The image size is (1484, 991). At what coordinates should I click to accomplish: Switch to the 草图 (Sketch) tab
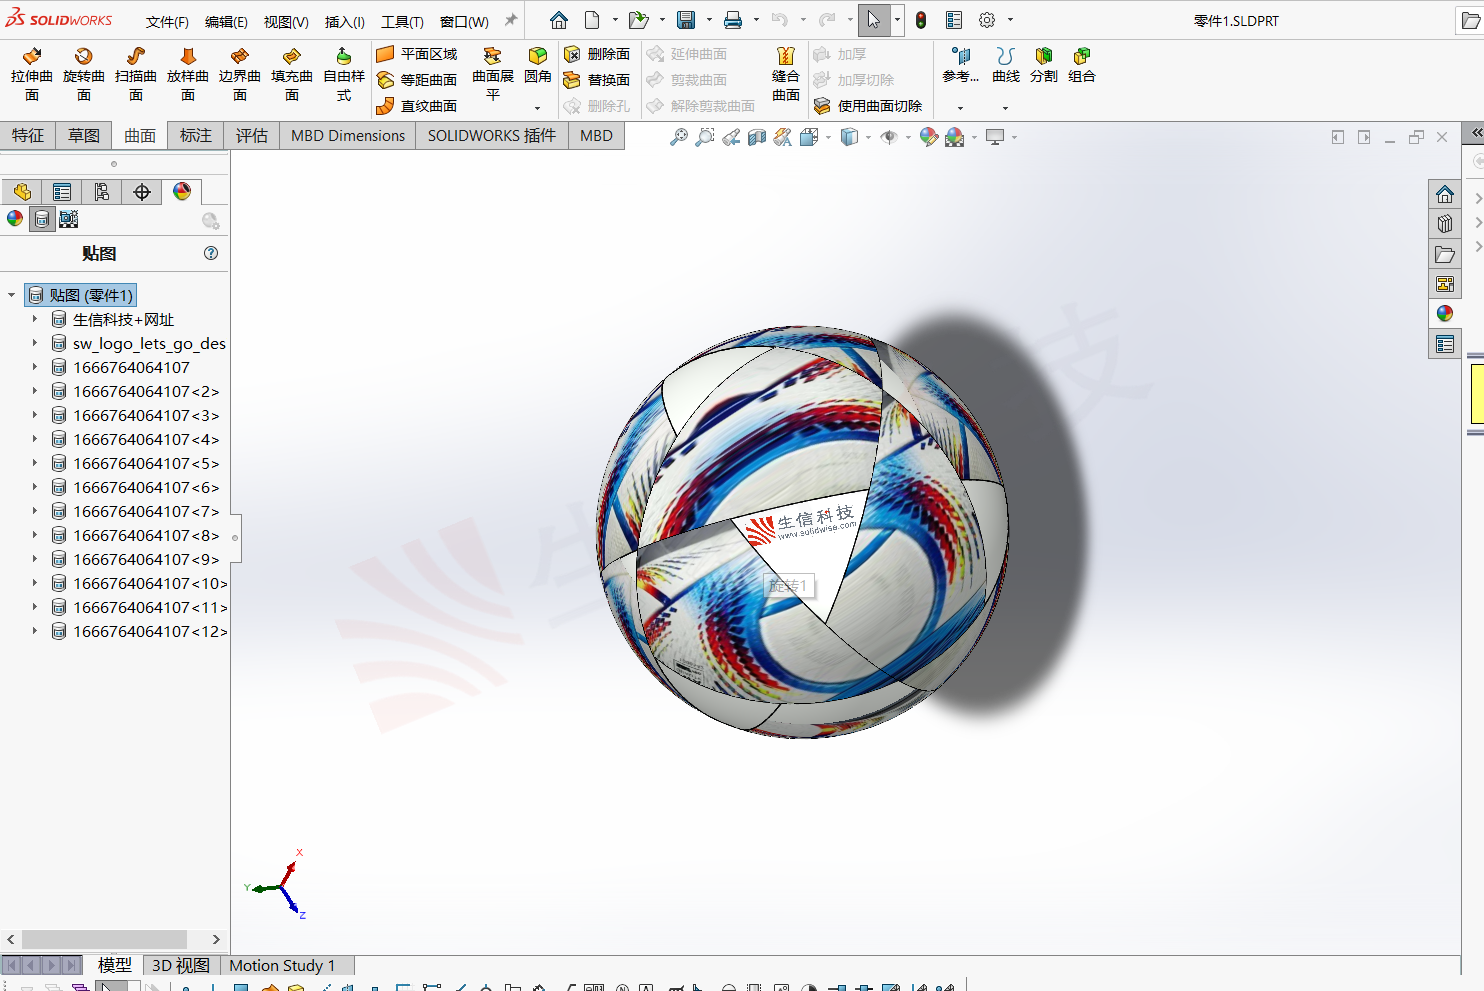[84, 135]
